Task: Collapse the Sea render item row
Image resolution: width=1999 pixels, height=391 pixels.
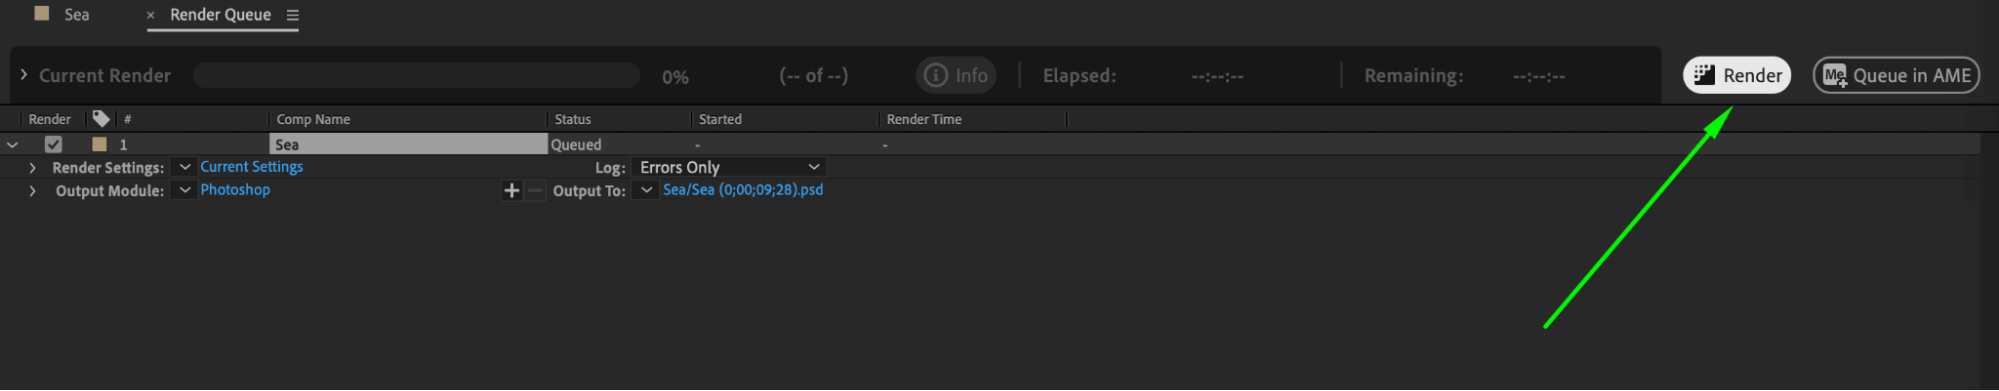Action: click(x=12, y=144)
